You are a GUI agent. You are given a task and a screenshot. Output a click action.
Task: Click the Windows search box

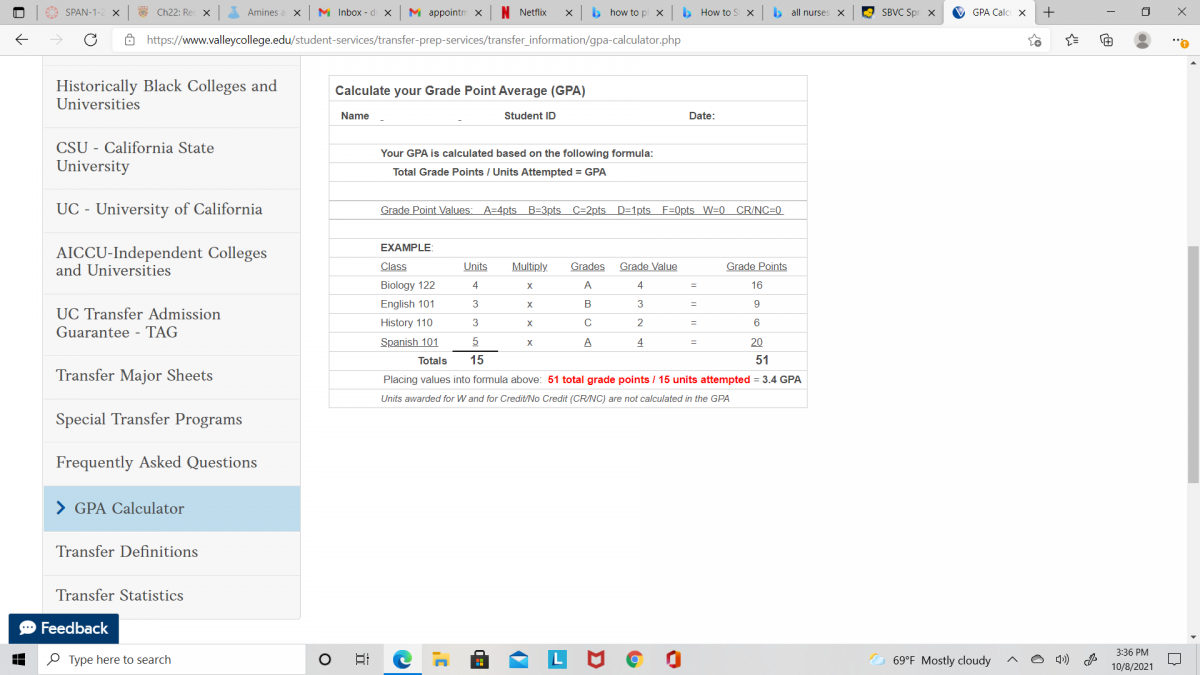(170, 659)
